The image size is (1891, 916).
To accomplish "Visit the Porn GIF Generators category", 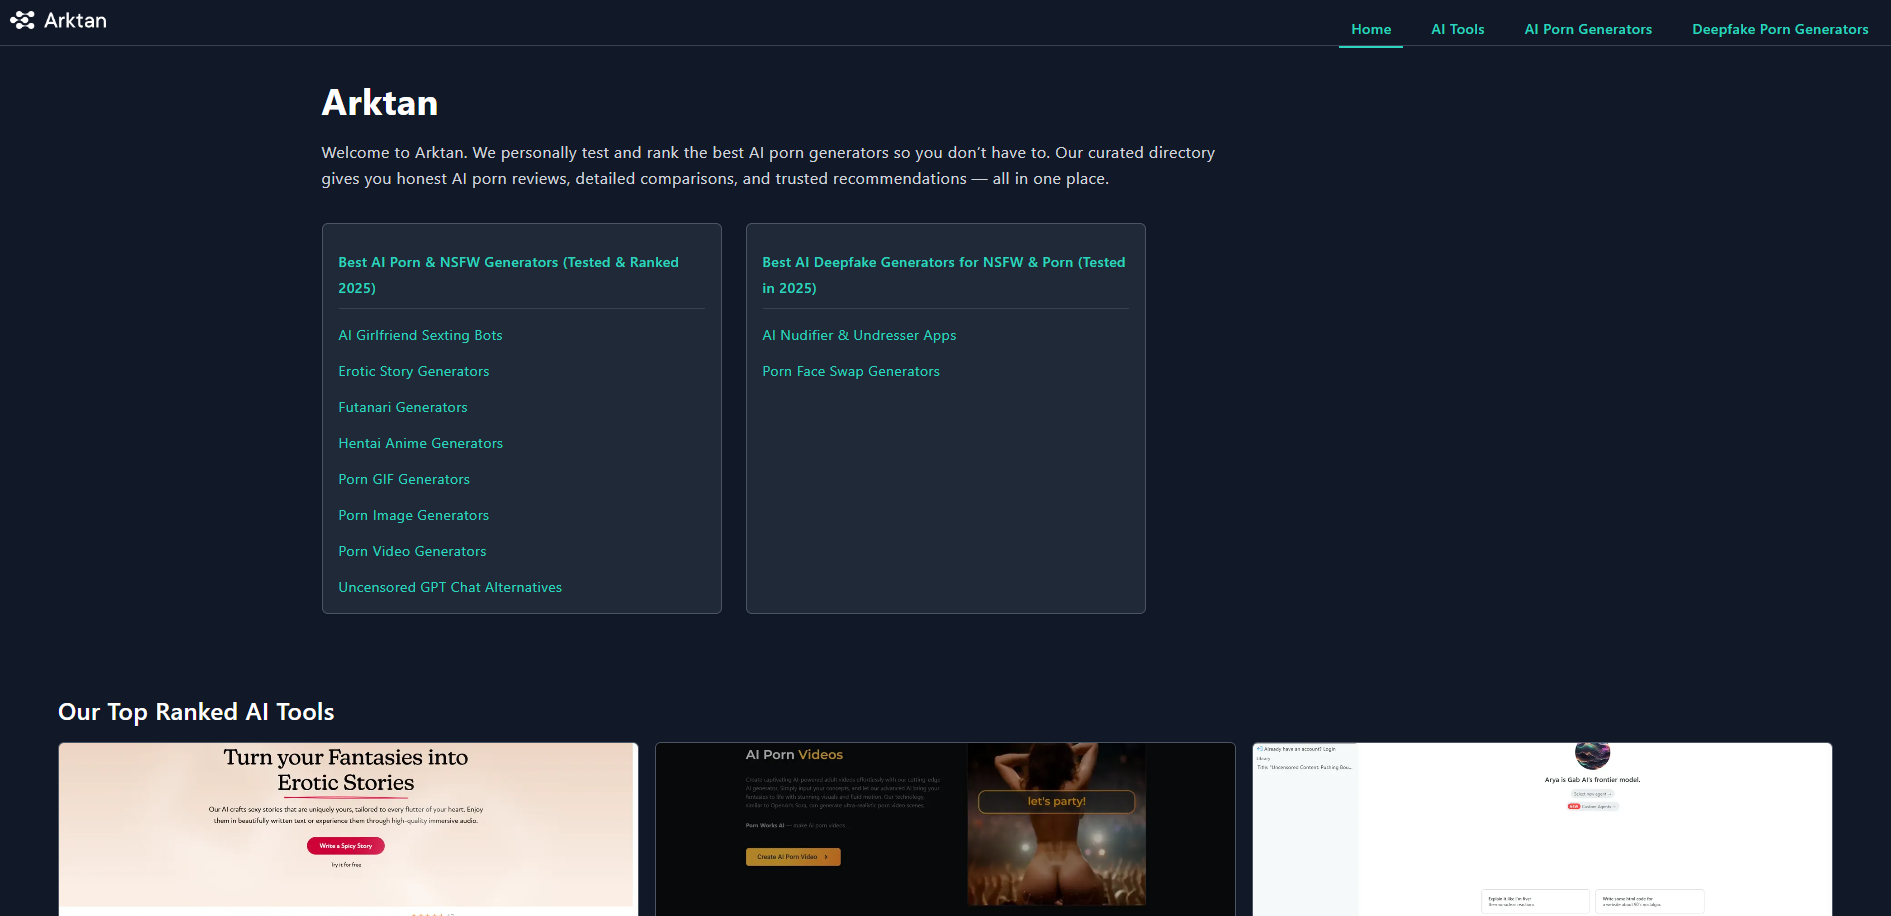I will 403,479.
